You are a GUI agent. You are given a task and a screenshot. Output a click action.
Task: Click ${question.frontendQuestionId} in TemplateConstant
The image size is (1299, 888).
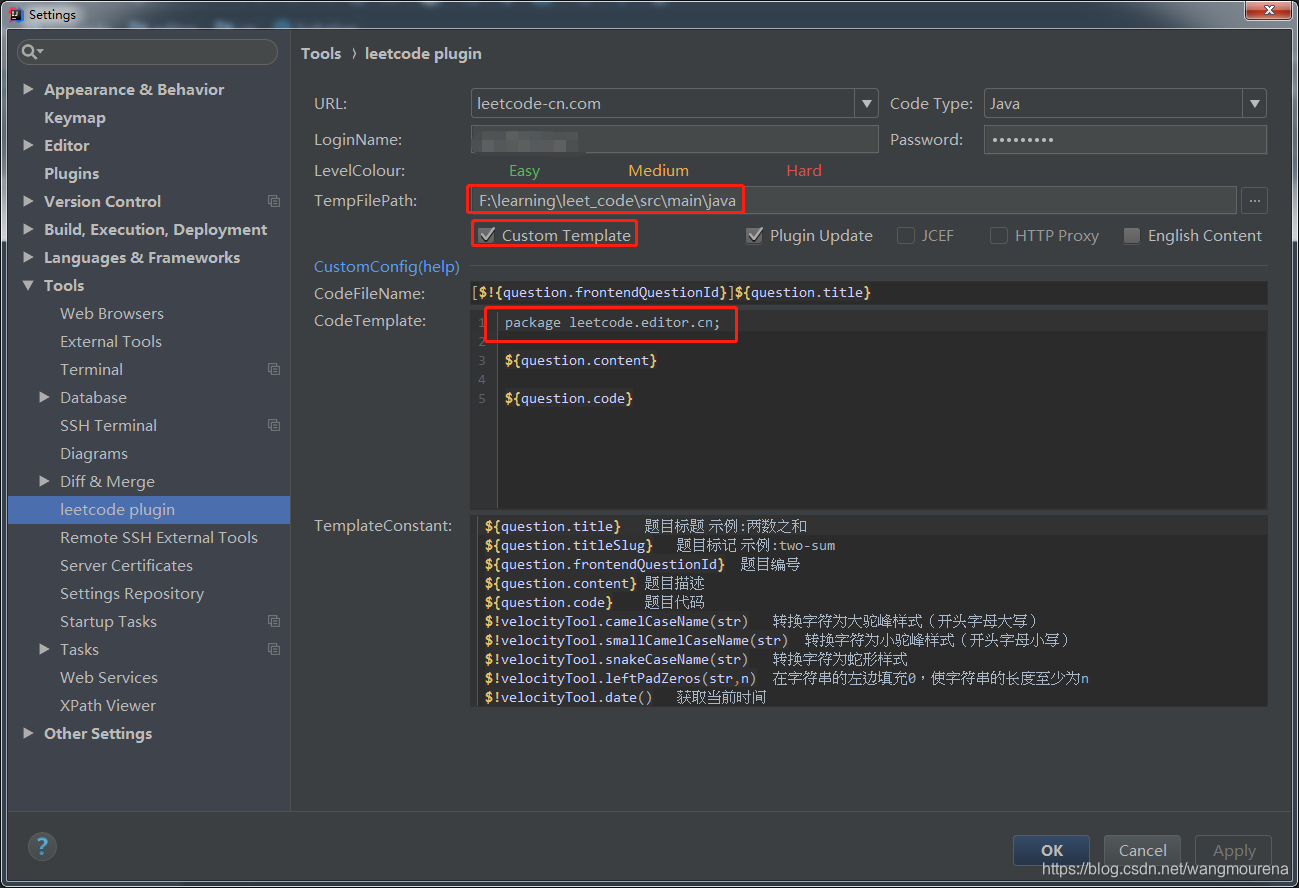605,564
